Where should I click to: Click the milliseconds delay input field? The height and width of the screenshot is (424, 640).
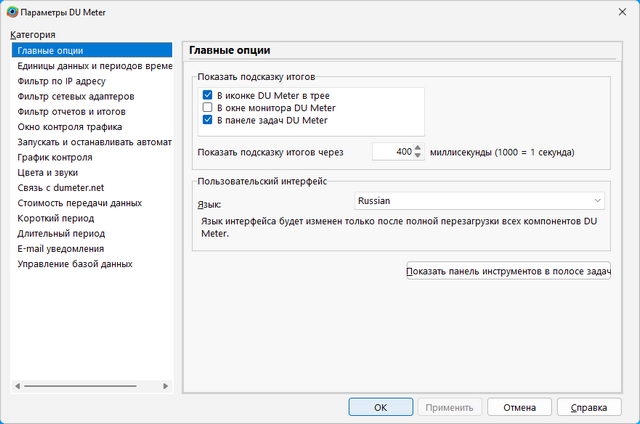point(392,152)
